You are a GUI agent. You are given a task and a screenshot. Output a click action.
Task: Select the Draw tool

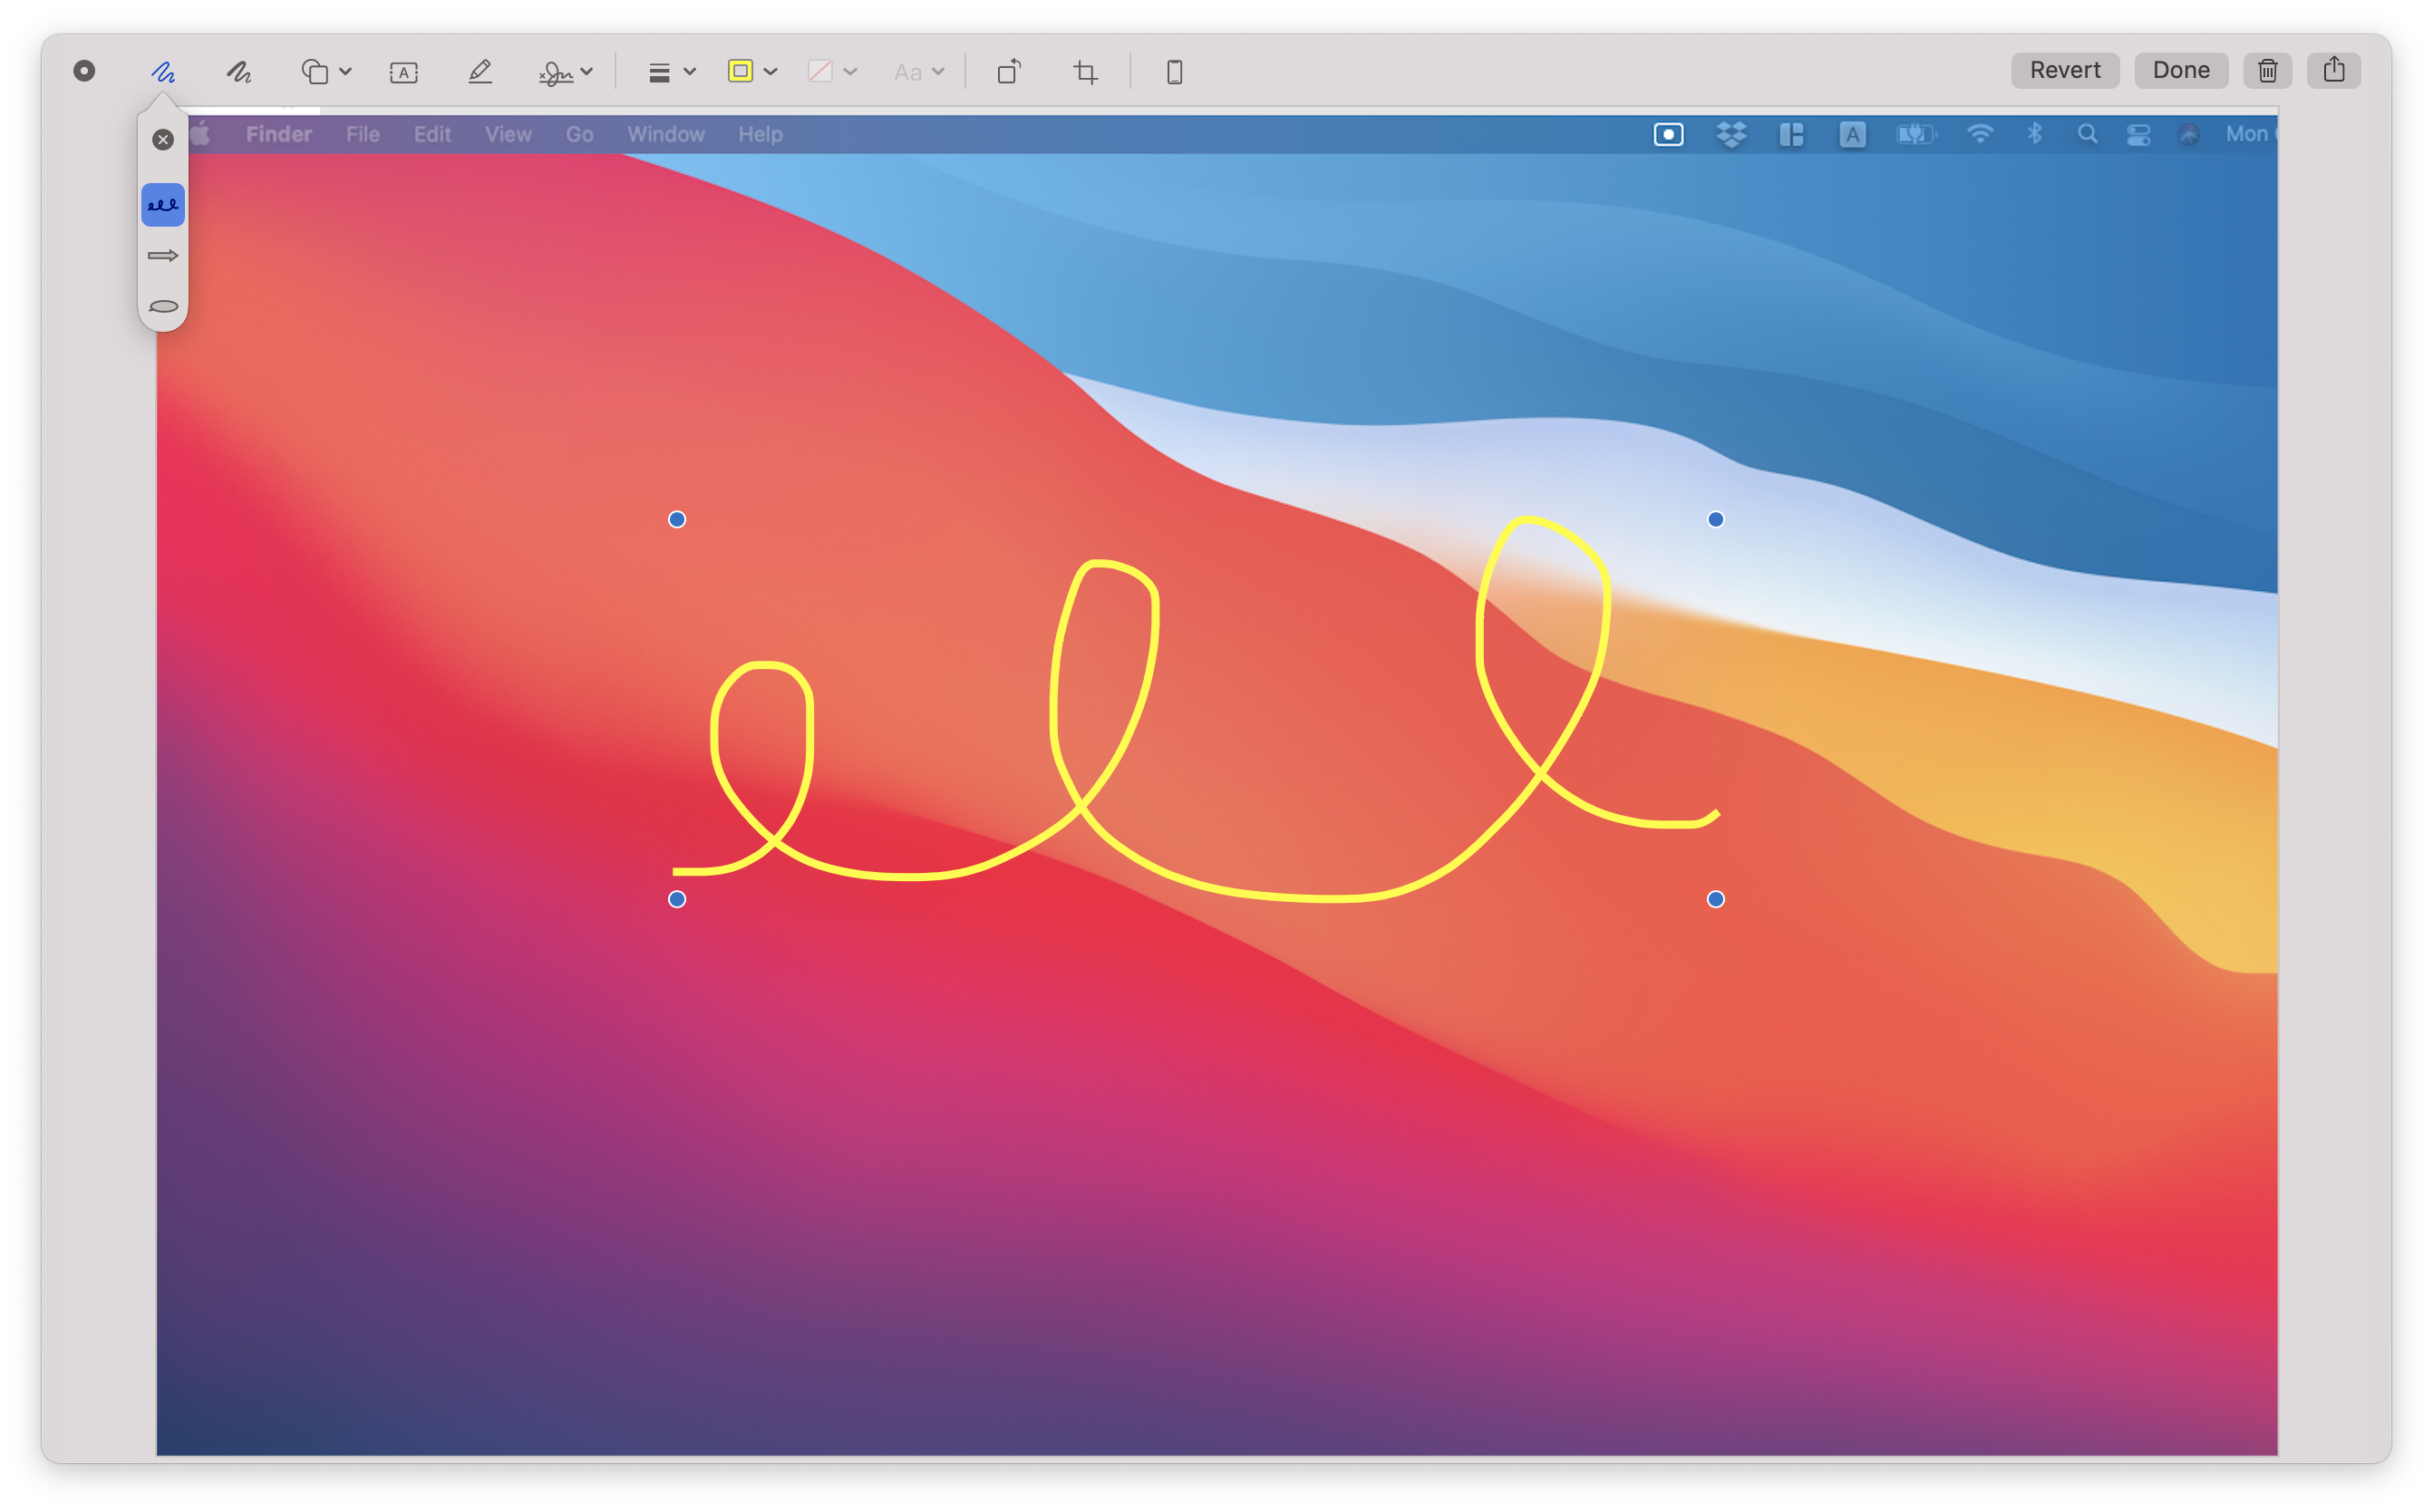pos(238,72)
